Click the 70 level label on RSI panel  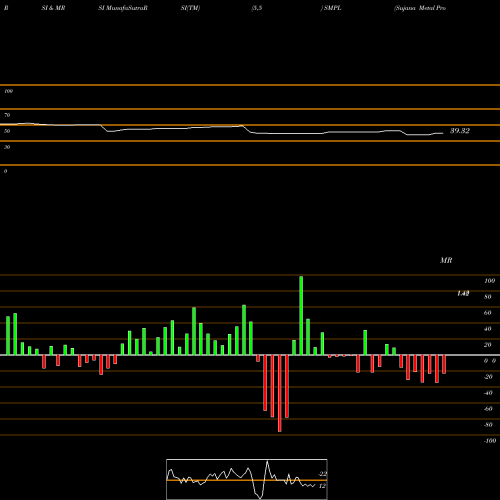(x=7, y=115)
